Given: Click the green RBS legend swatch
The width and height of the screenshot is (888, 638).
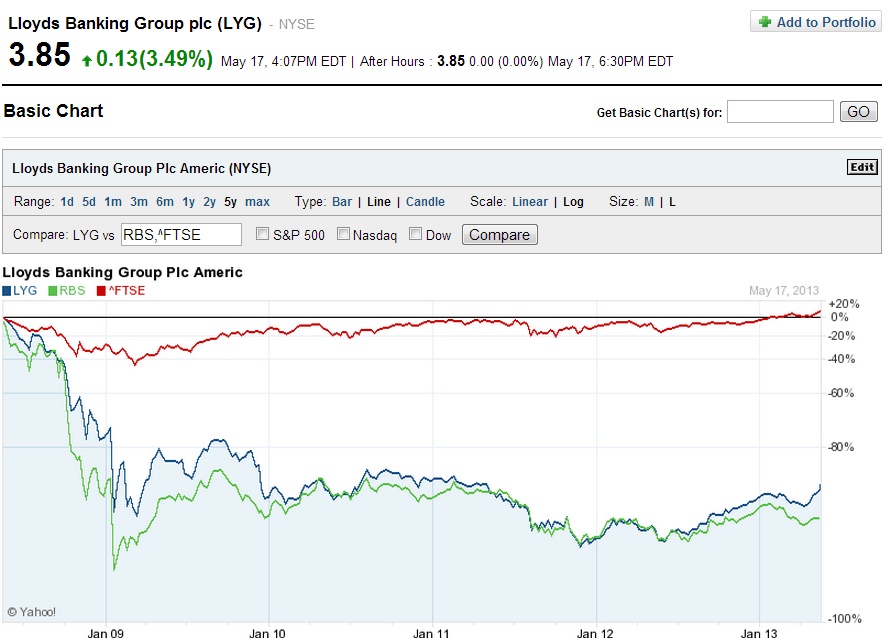Looking at the screenshot, I should tap(53, 291).
